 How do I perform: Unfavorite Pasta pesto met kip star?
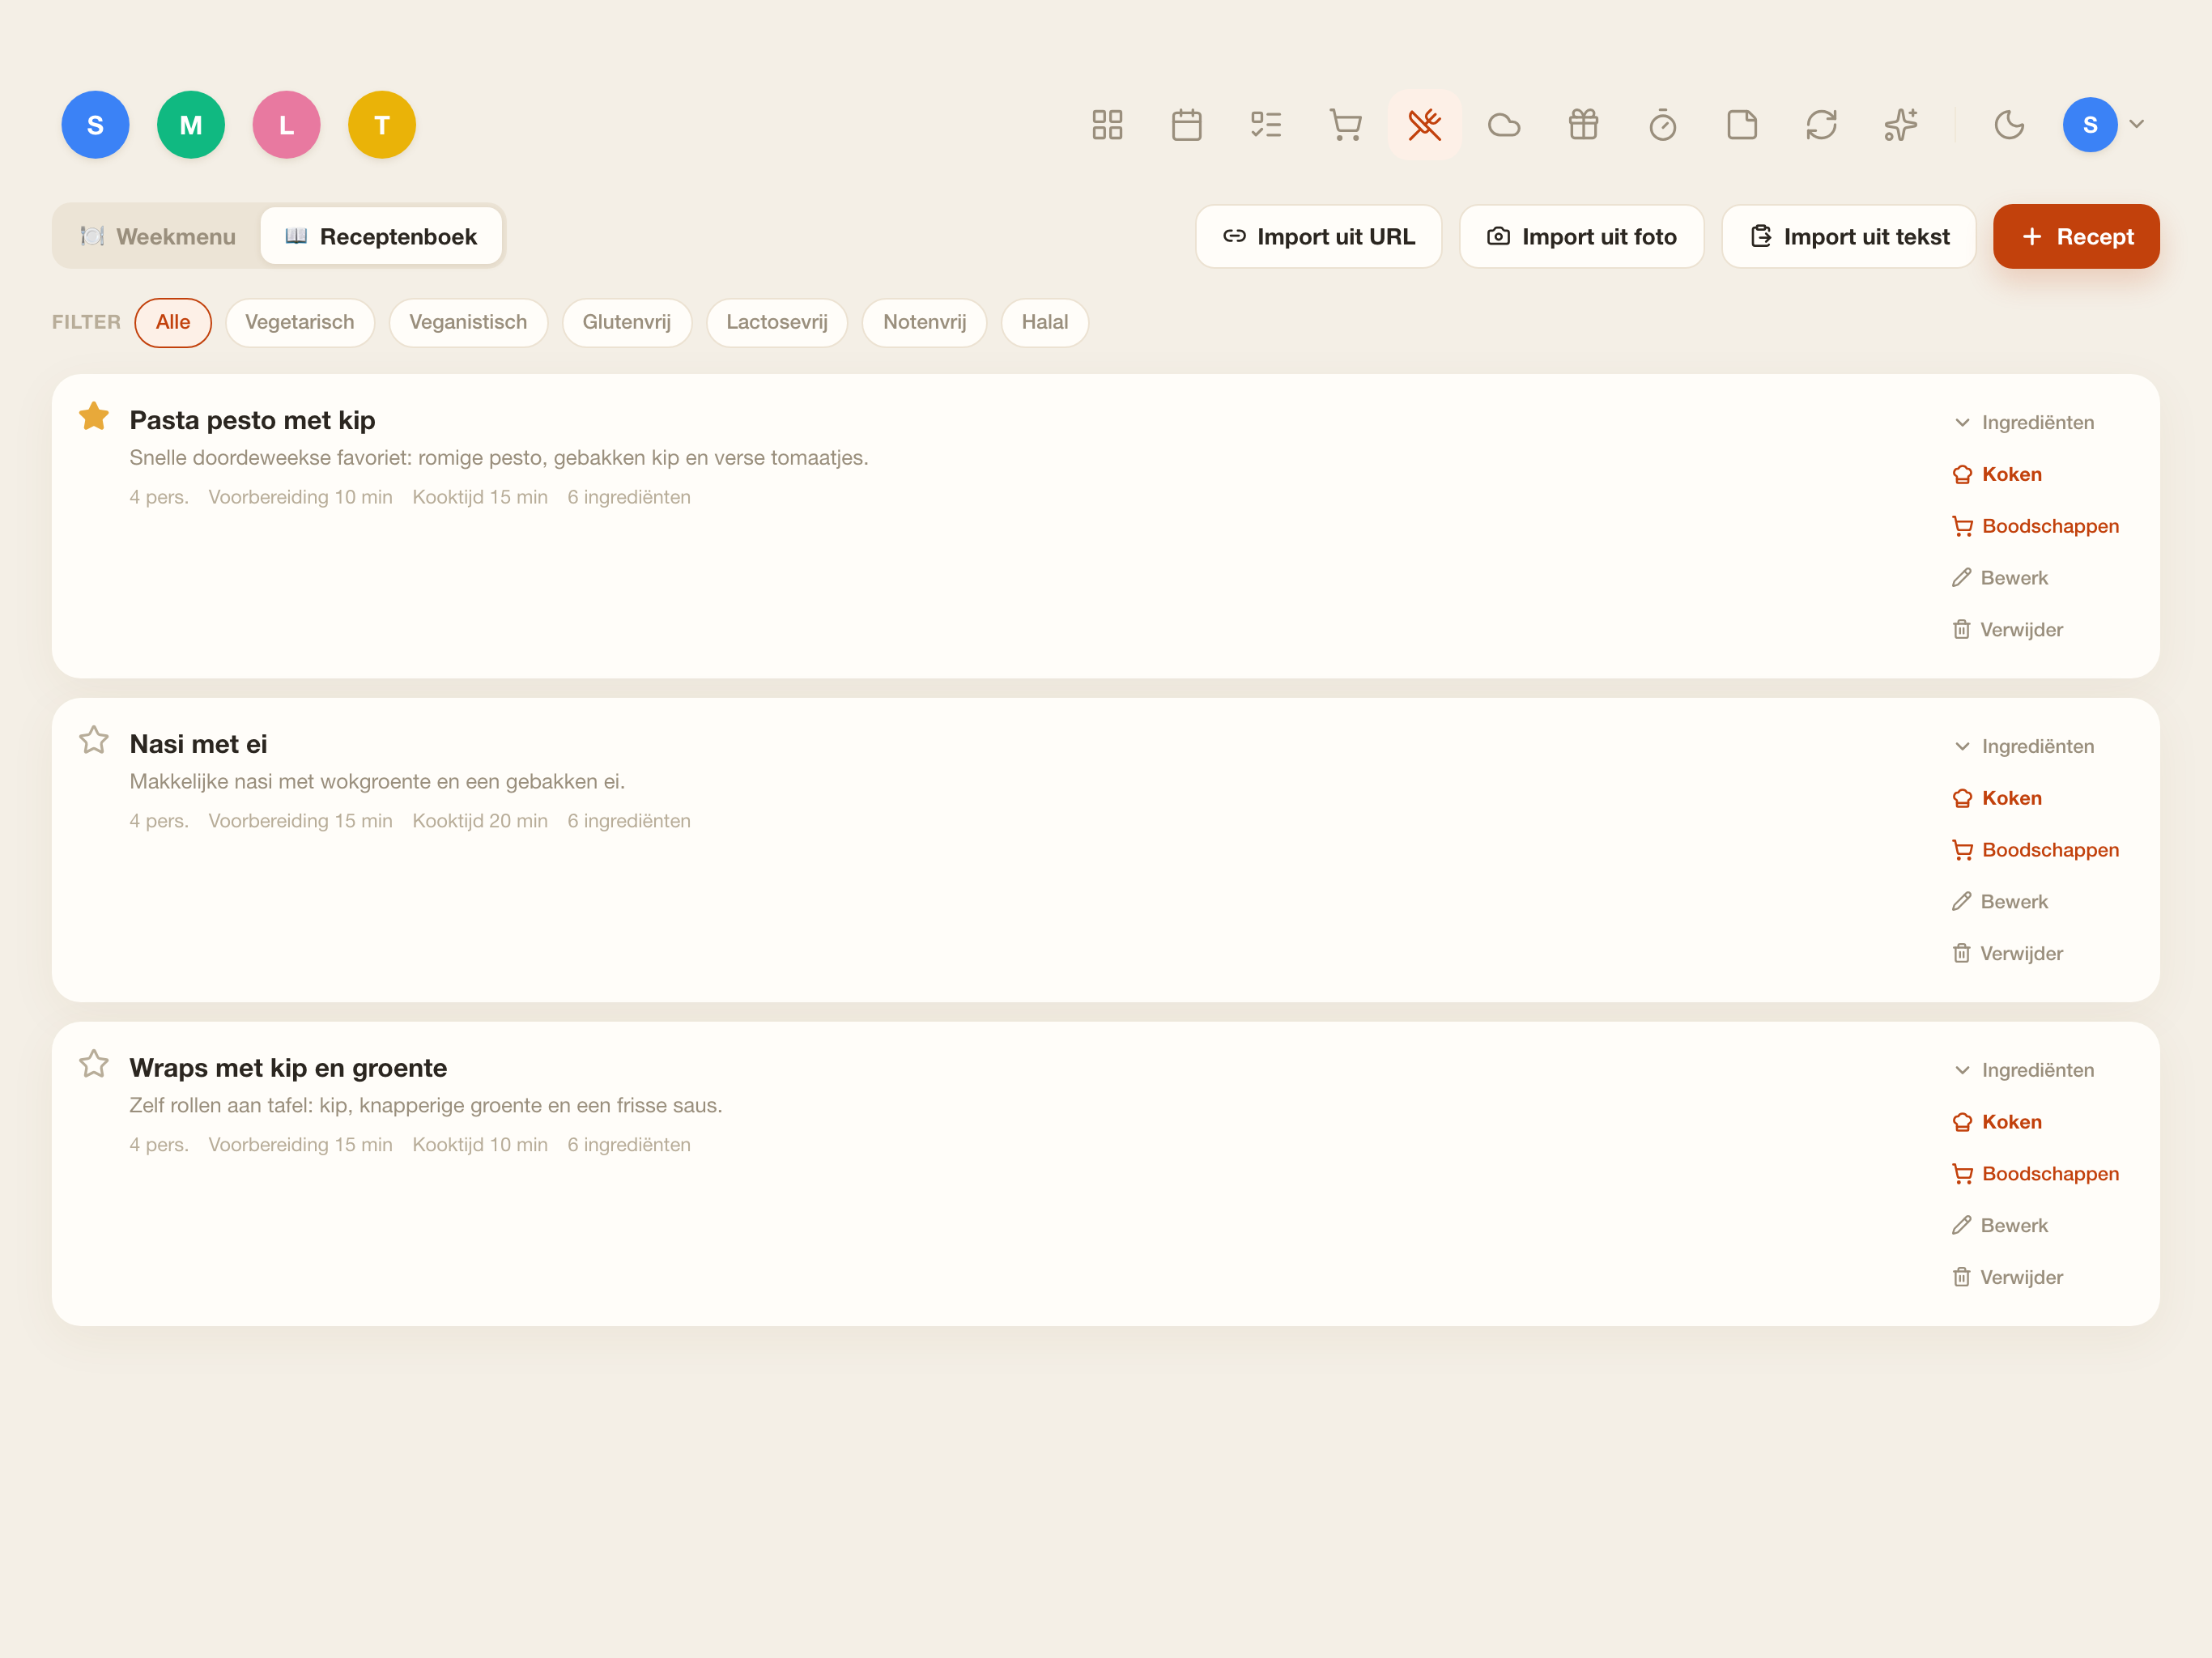[94, 416]
